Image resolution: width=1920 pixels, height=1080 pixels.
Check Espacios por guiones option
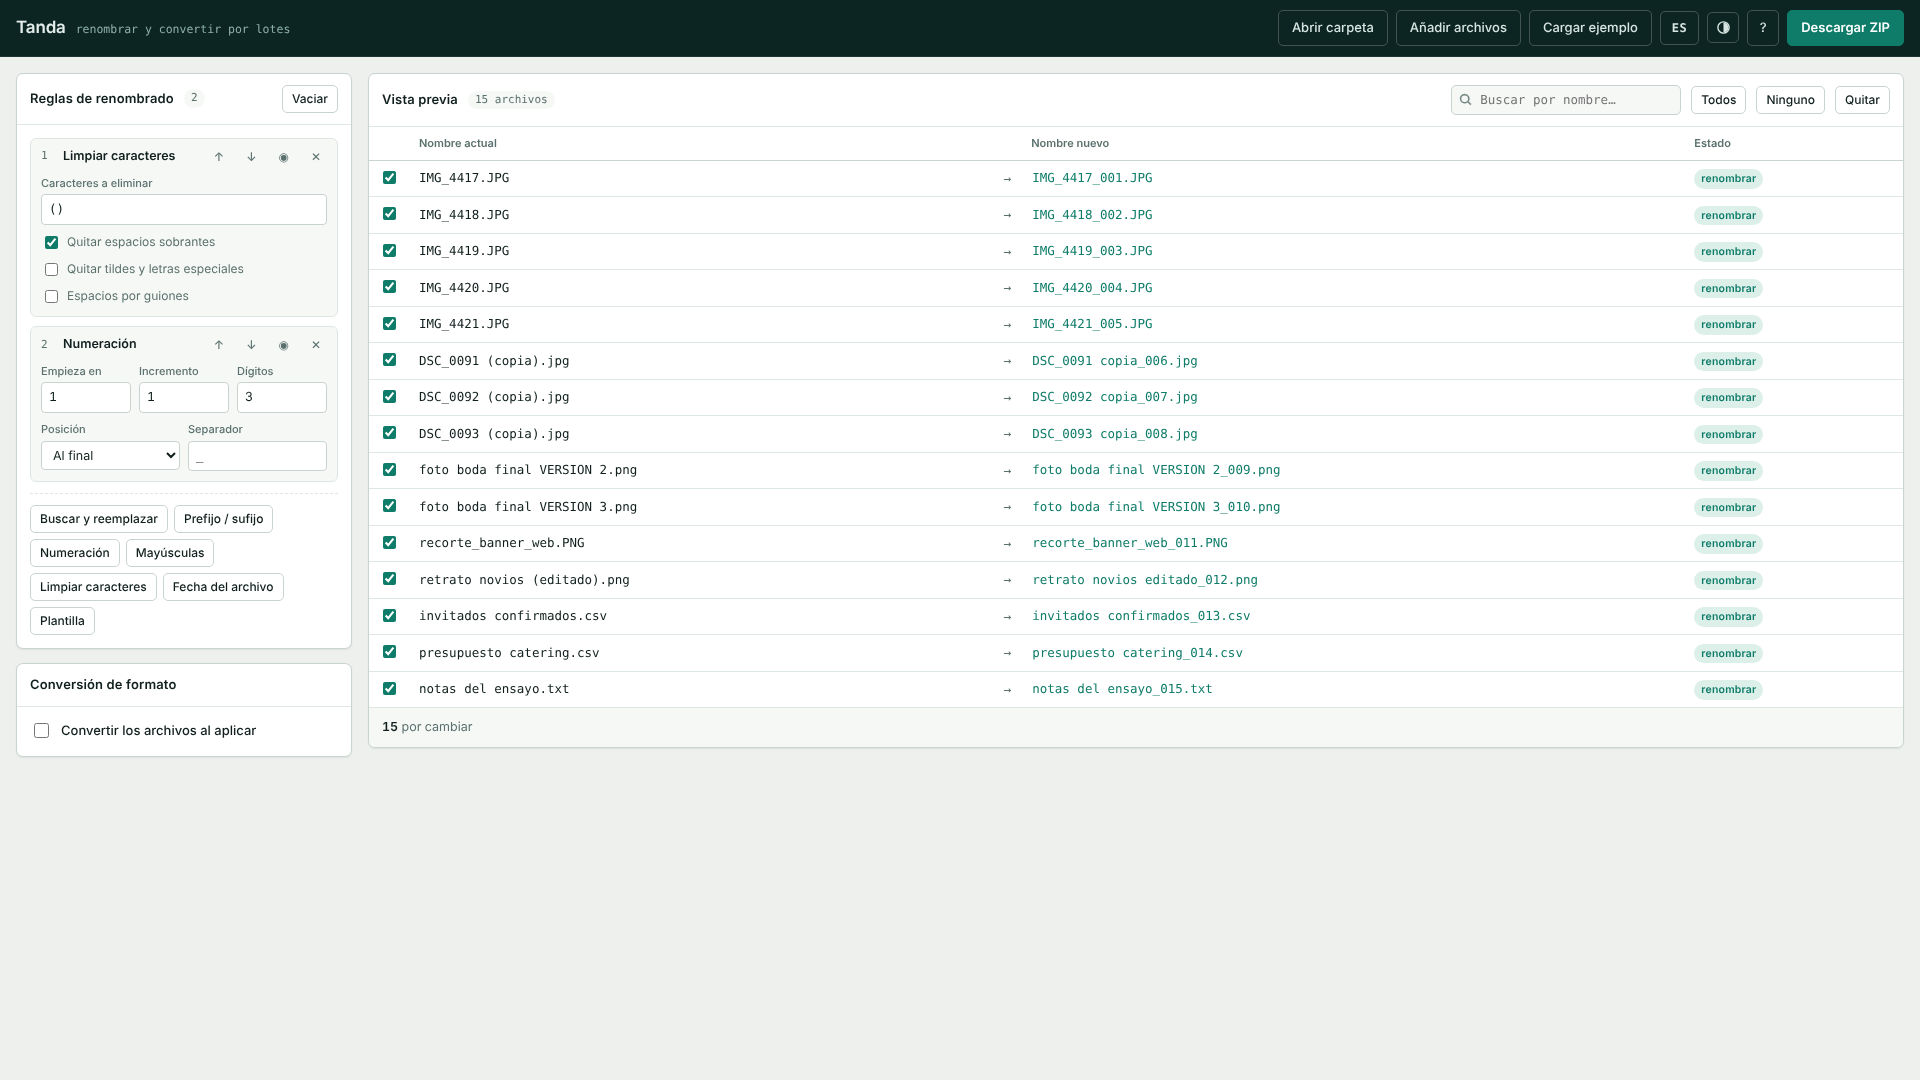click(51, 297)
